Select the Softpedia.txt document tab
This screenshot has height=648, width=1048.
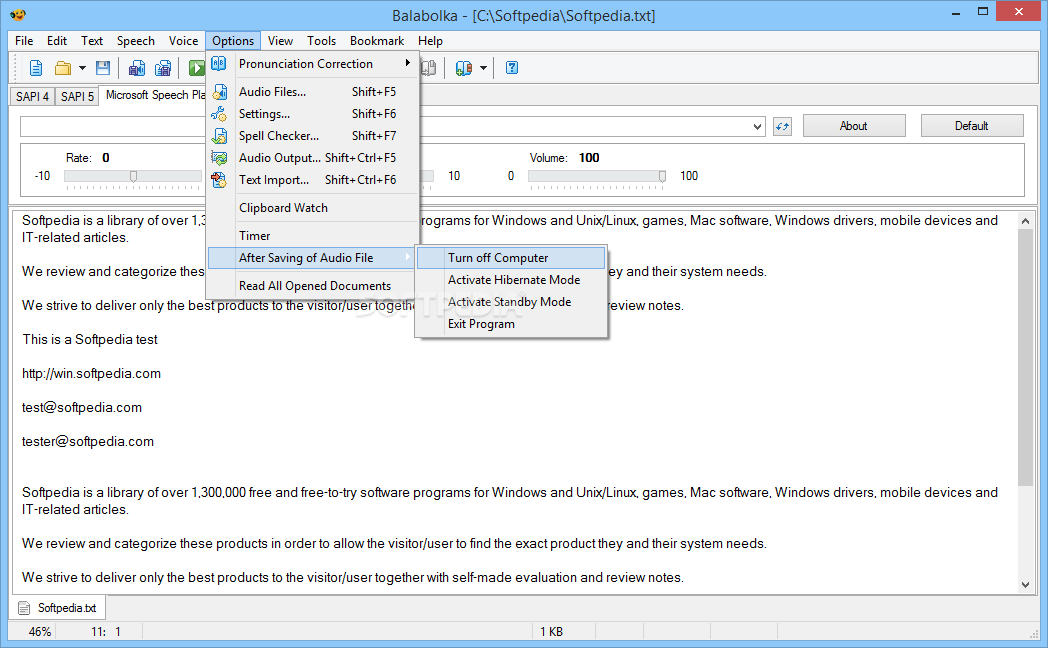point(59,608)
